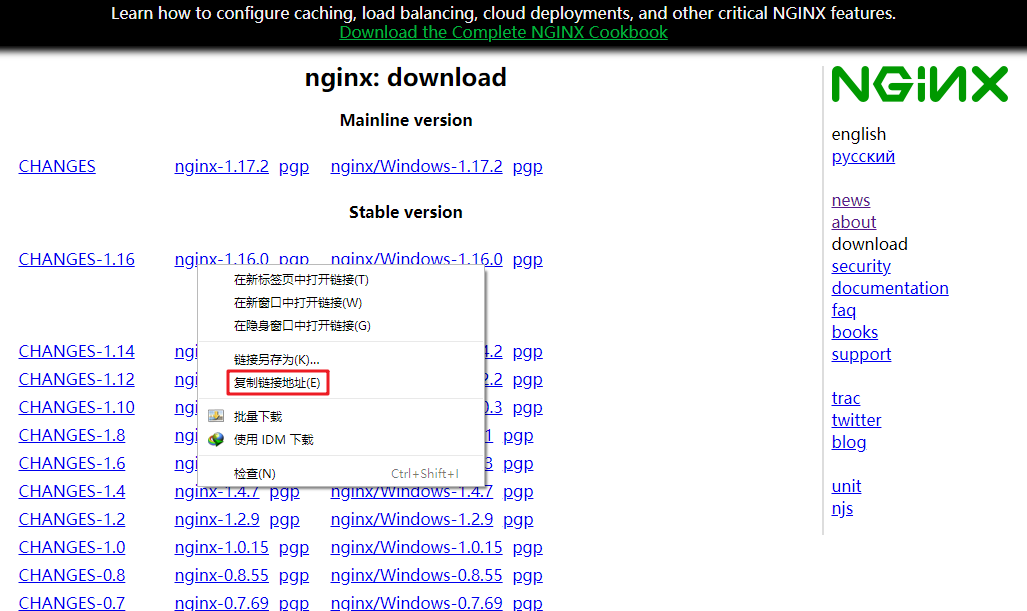Download nginx-1.17.2 source link

point(221,166)
